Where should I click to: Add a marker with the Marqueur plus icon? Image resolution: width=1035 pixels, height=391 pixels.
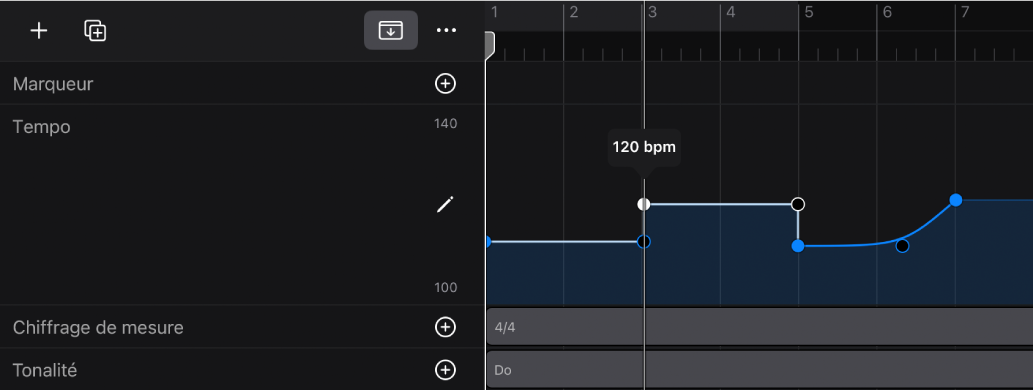point(446,83)
